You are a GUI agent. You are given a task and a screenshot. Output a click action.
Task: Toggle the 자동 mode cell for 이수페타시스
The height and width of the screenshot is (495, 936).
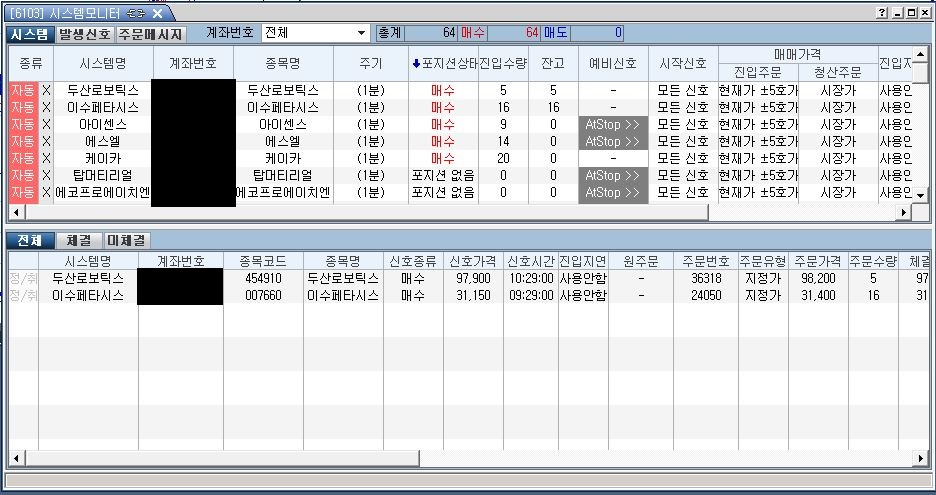pyautogui.click(x=23, y=107)
